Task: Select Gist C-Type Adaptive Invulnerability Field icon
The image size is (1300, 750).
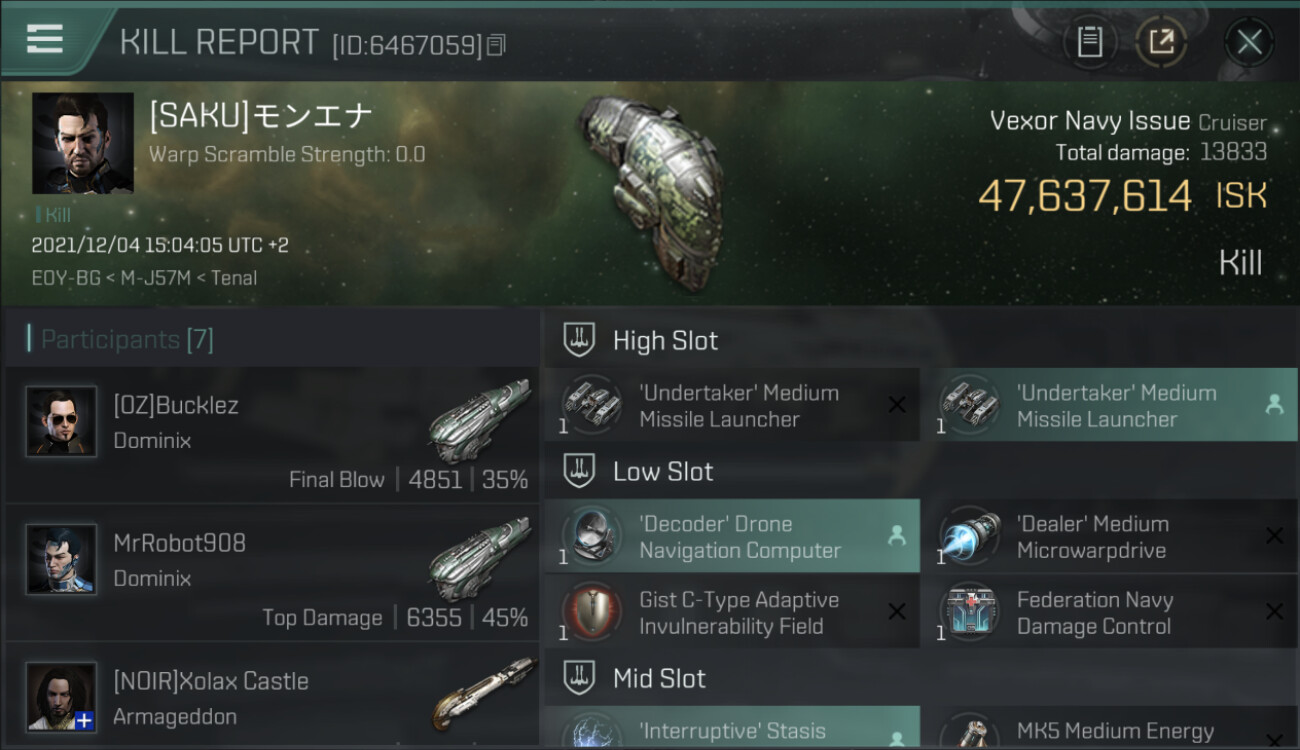Action: point(591,613)
